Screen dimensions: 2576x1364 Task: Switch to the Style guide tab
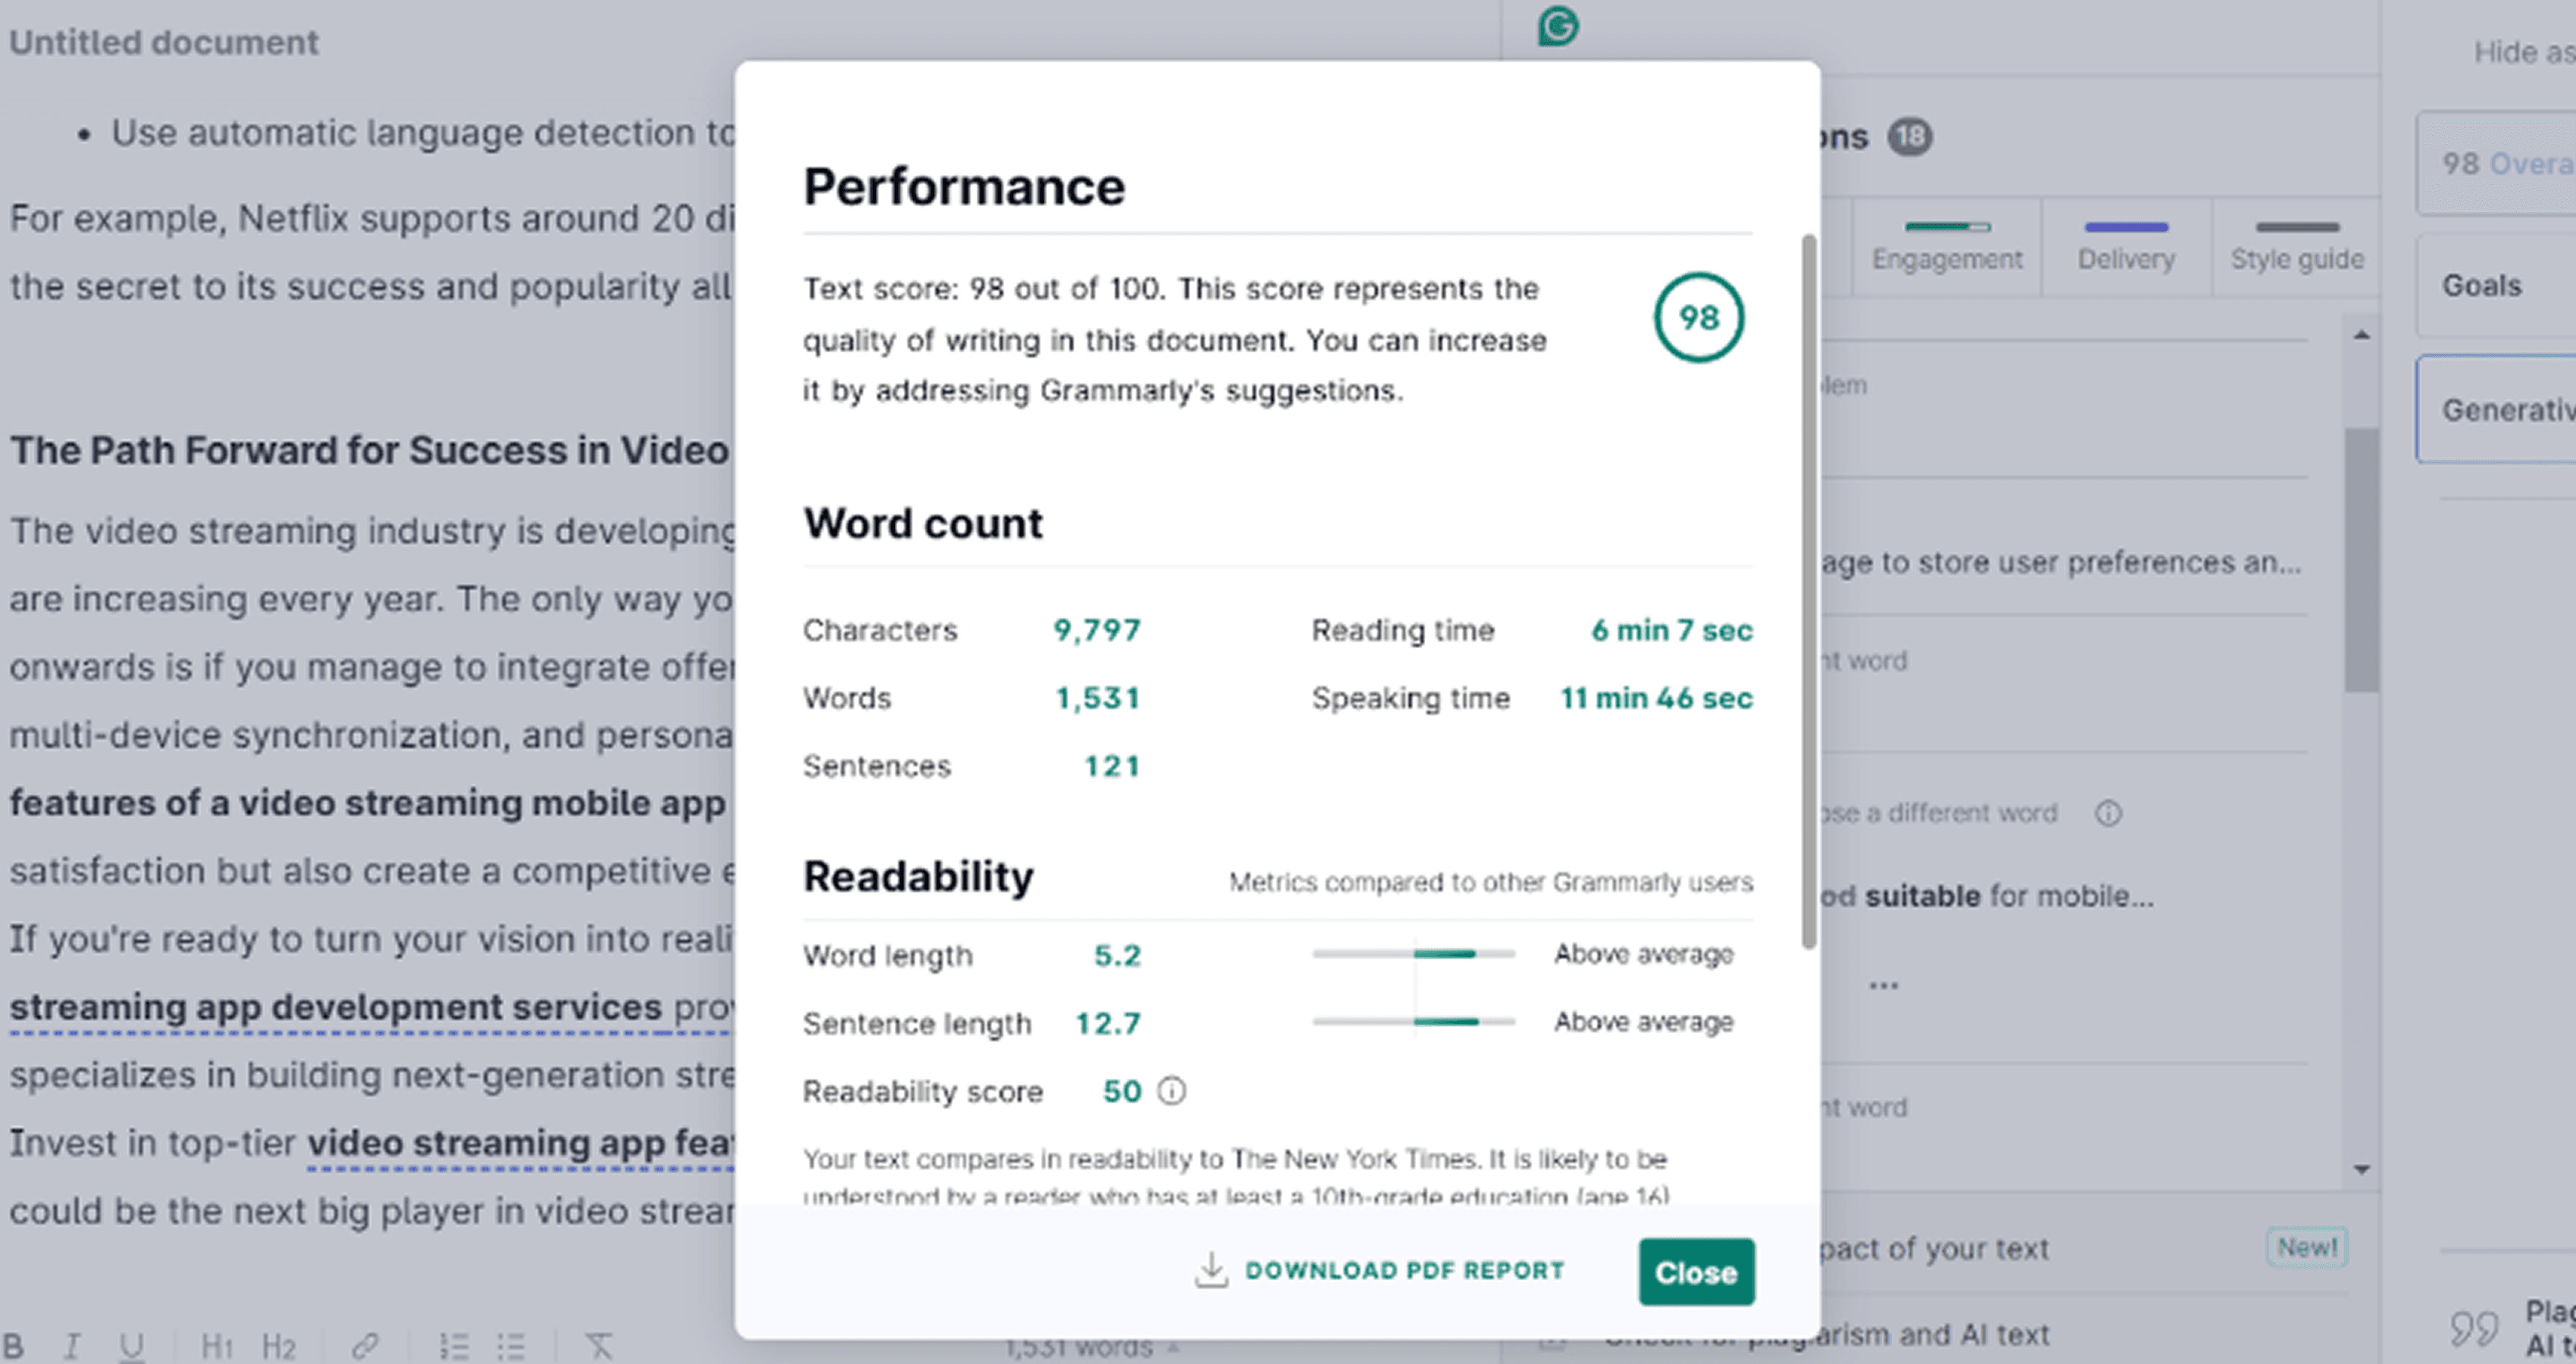point(2297,247)
